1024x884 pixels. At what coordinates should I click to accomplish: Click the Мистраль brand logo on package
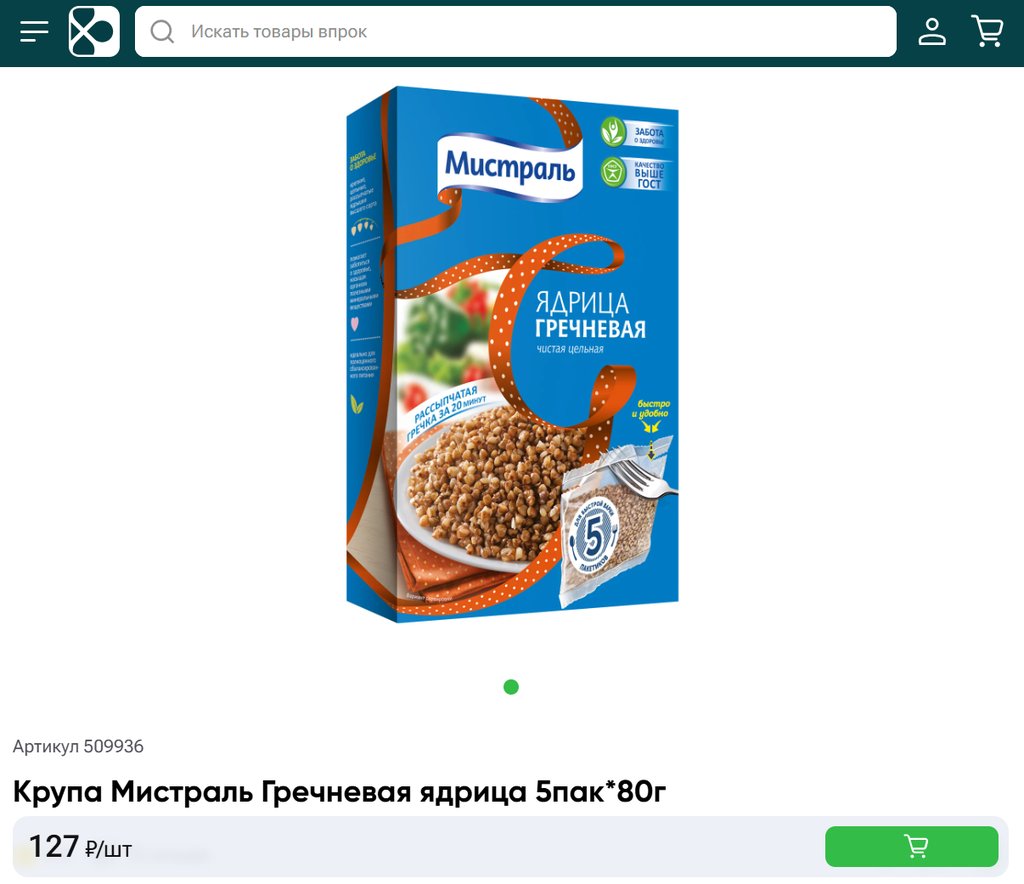pos(510,167)
